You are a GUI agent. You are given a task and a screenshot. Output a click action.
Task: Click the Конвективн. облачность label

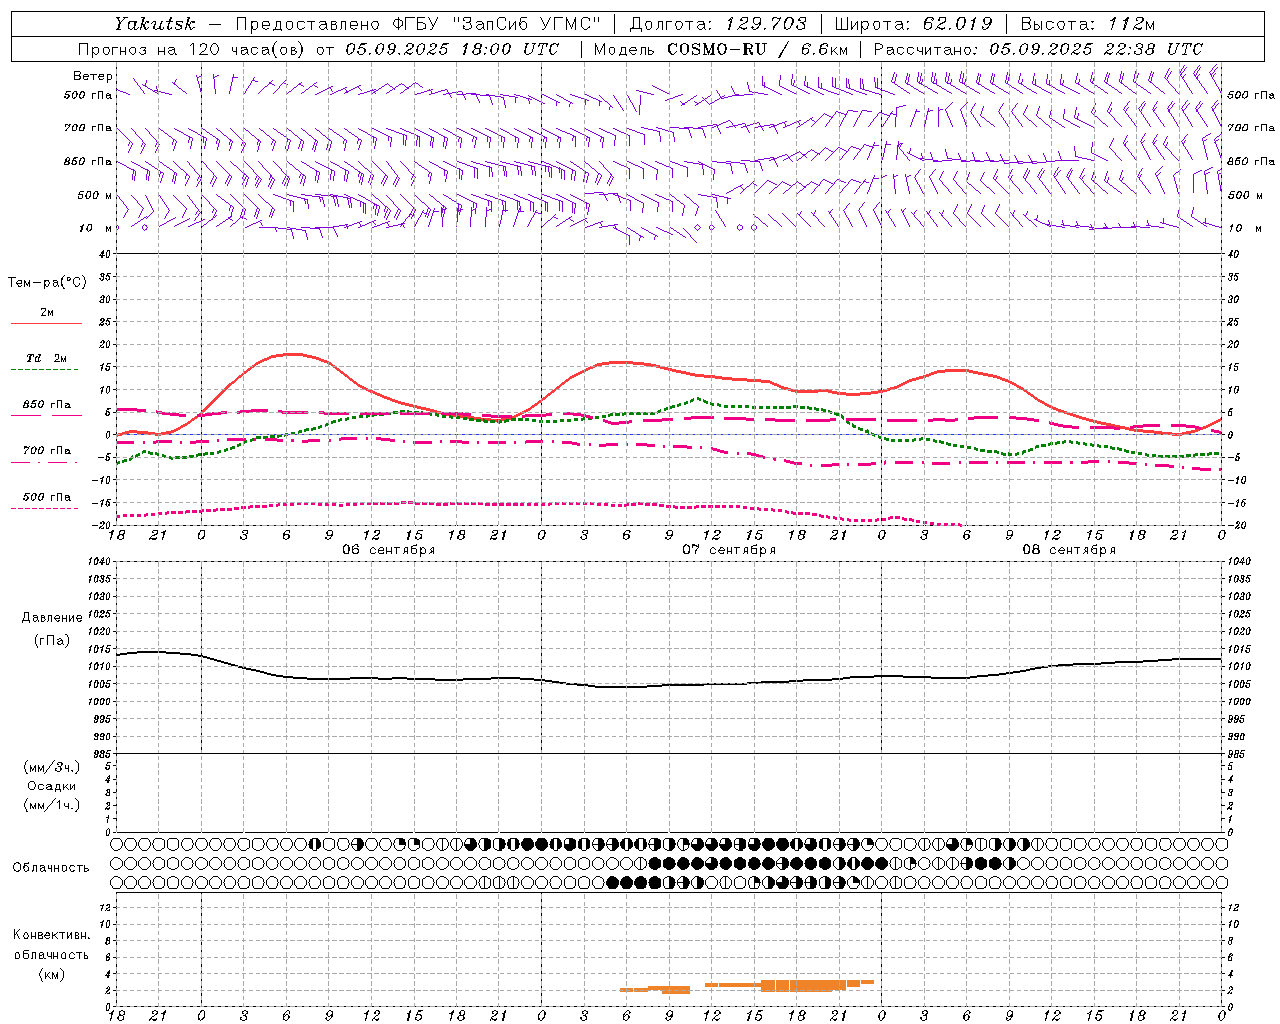(51, 944)
